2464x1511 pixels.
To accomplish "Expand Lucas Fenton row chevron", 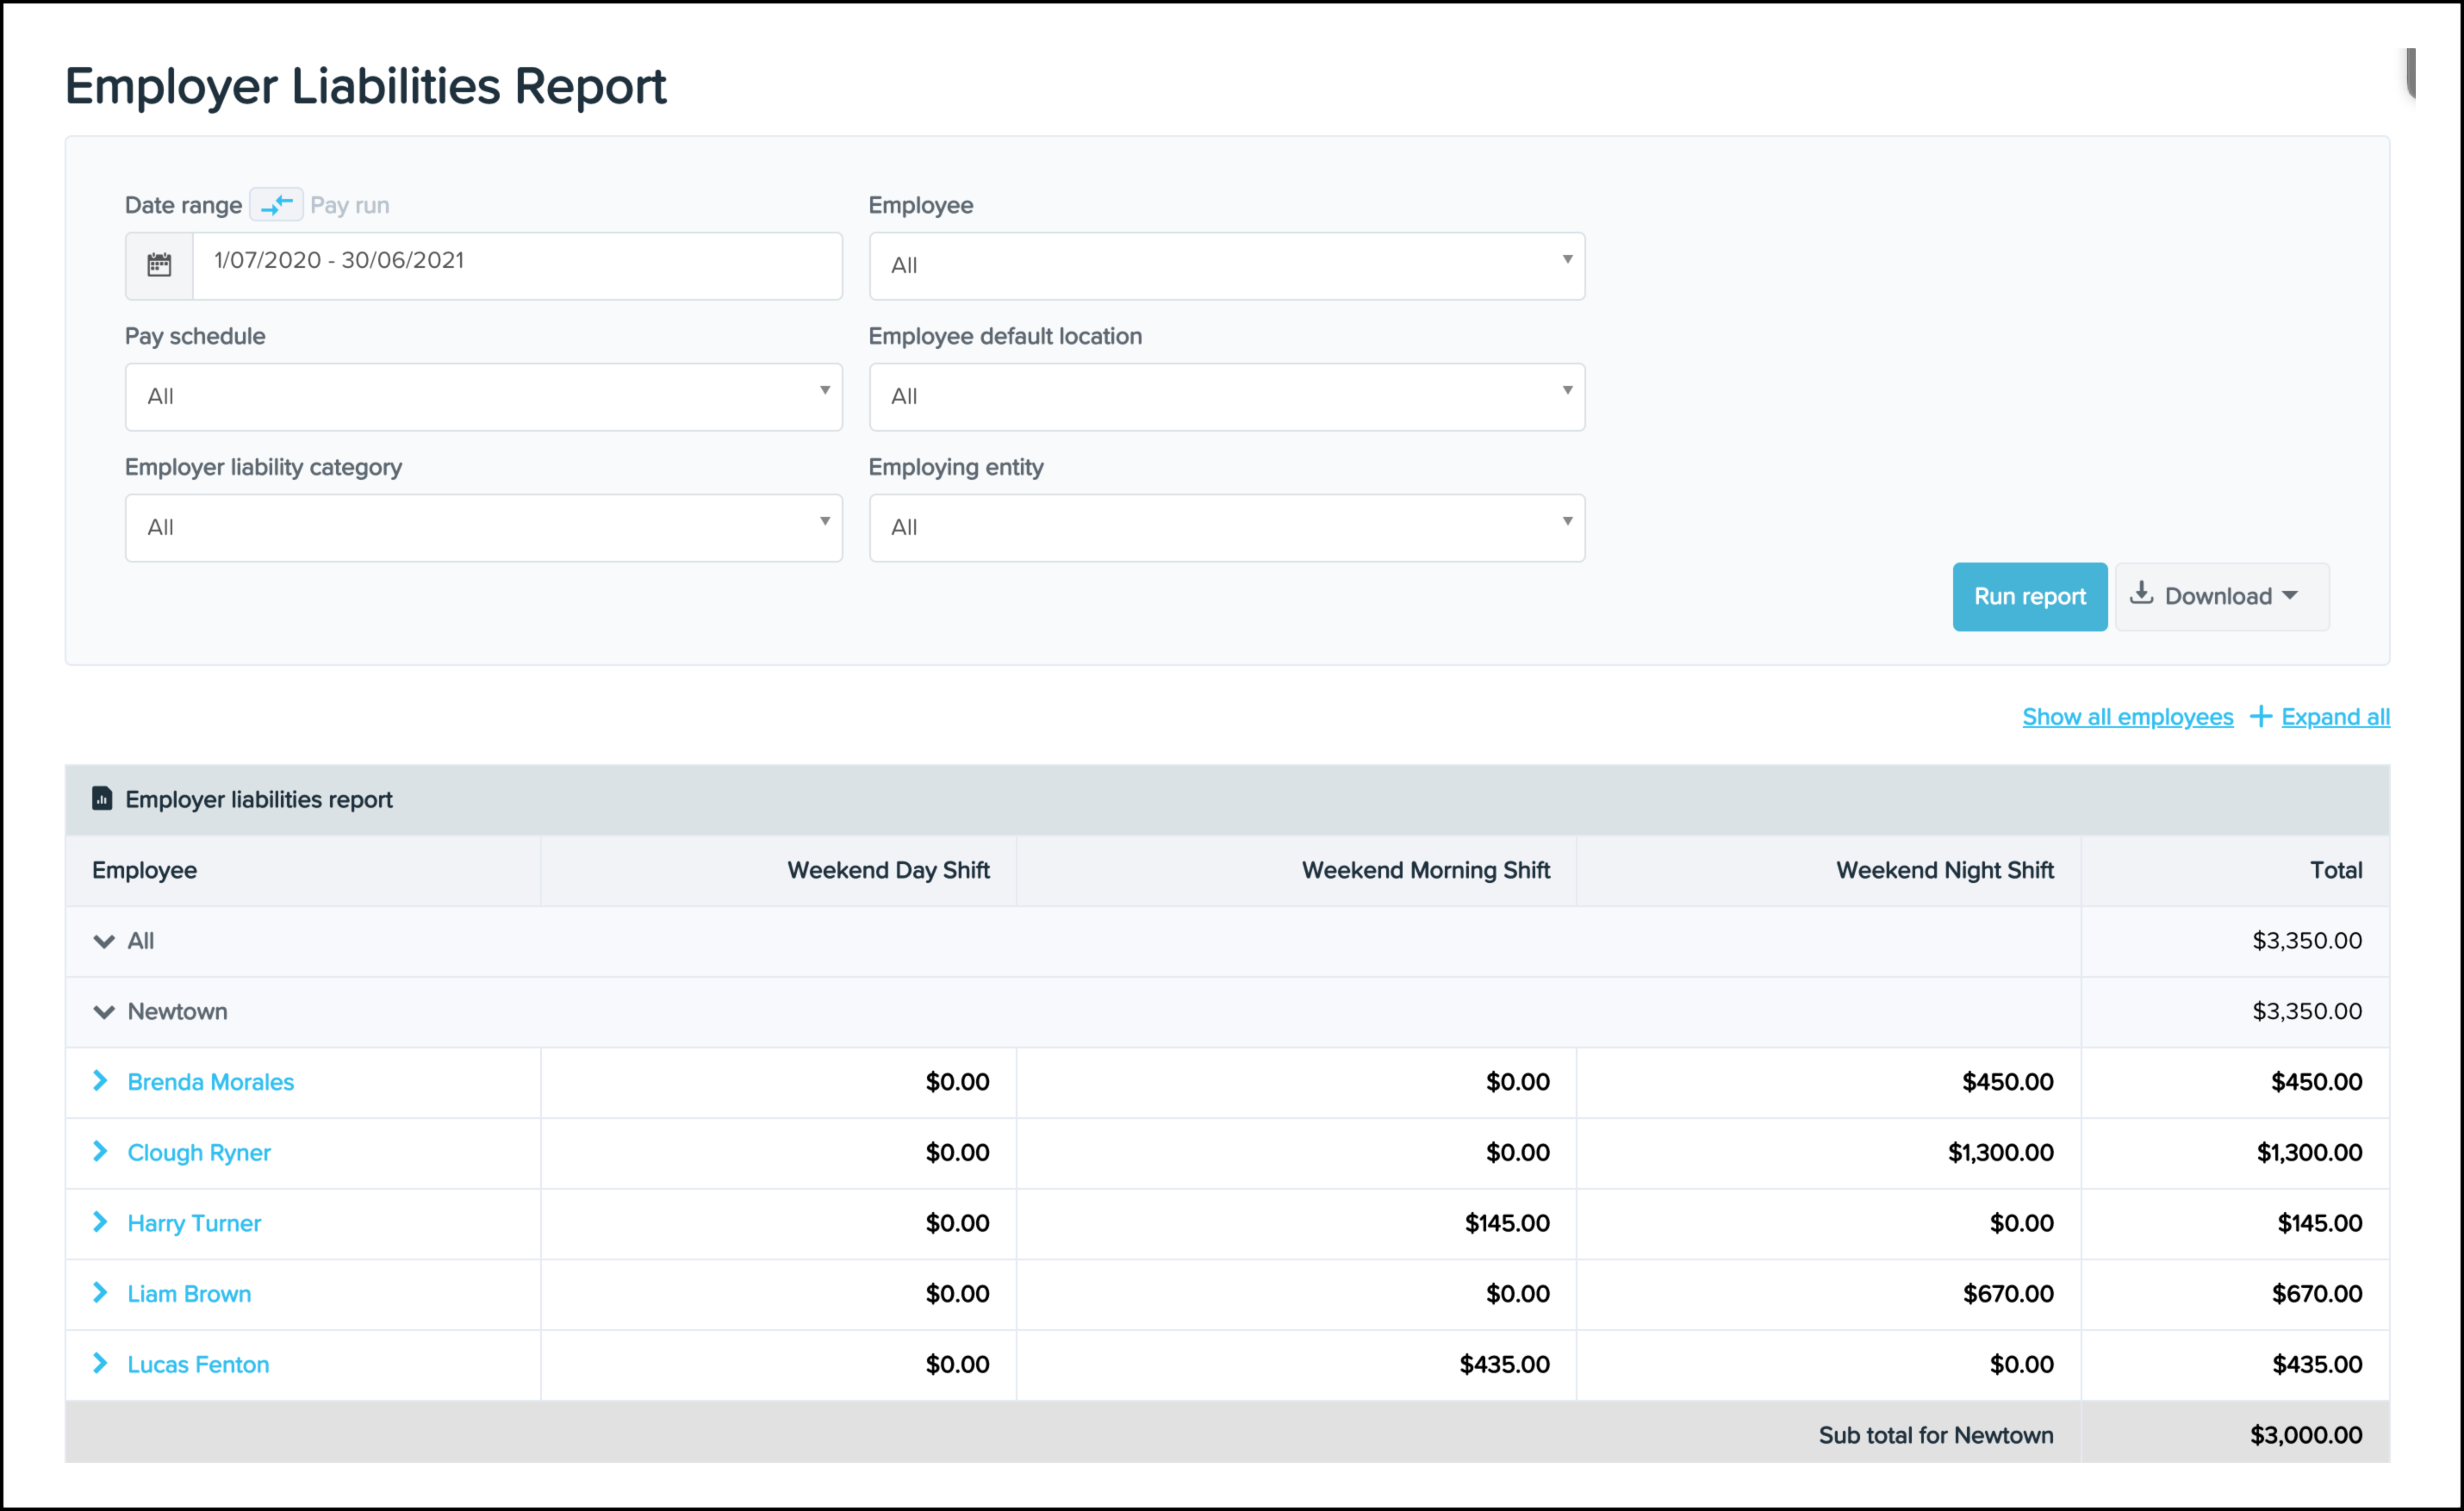I will coord(100,1364).
